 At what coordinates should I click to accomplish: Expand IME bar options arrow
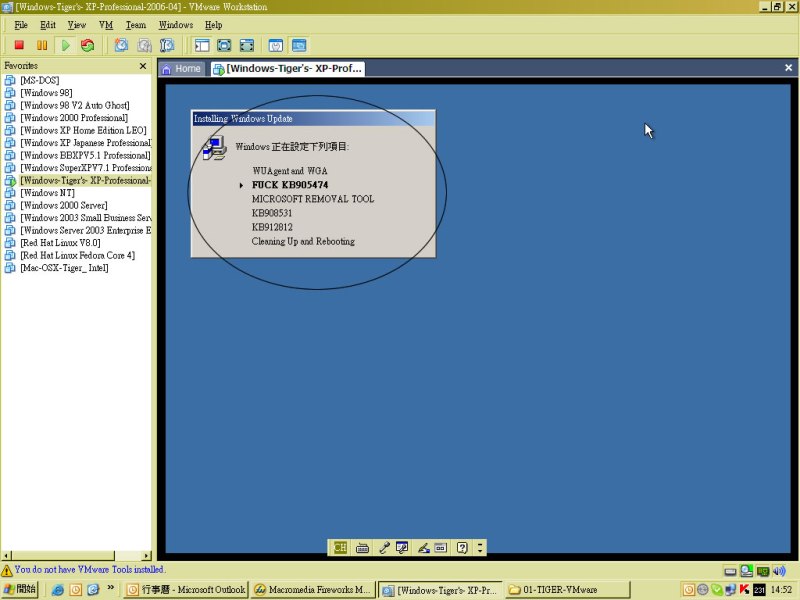(x=480, y=548)
